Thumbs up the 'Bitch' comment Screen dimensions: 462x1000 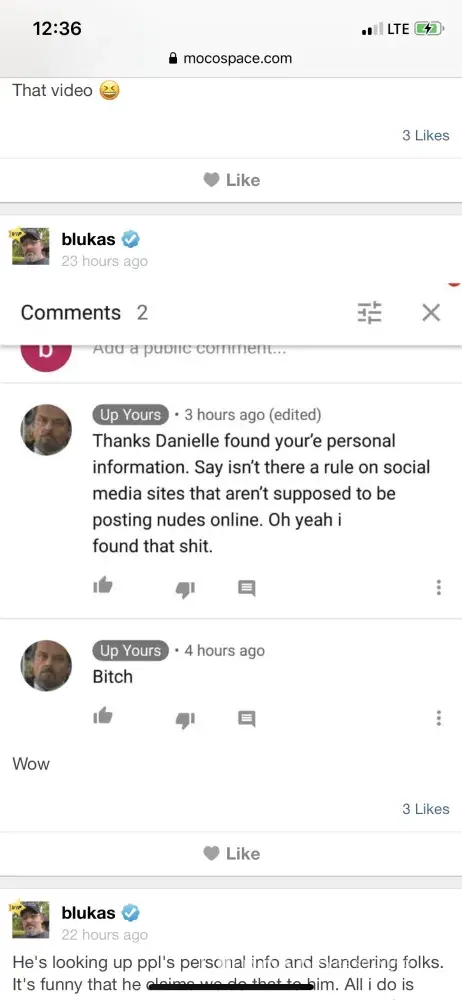(x=103, y=716)
